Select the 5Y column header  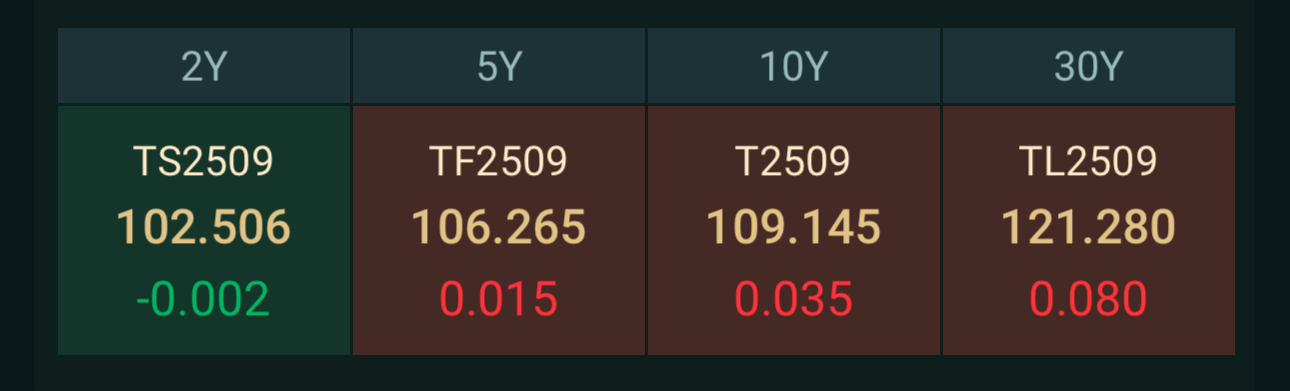pyautogui.click(x=499, y=66)
